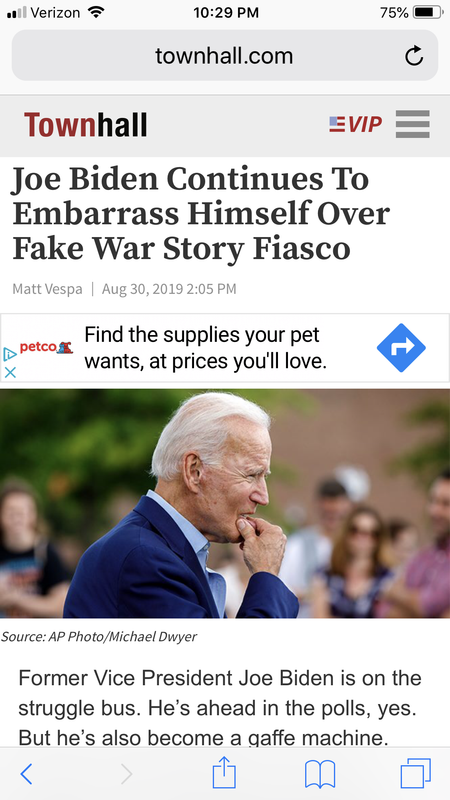Go back with the Safari back arrow
The width and height of the screenshot is (450, 800).
pyautogui.click(x=26, y=774)
